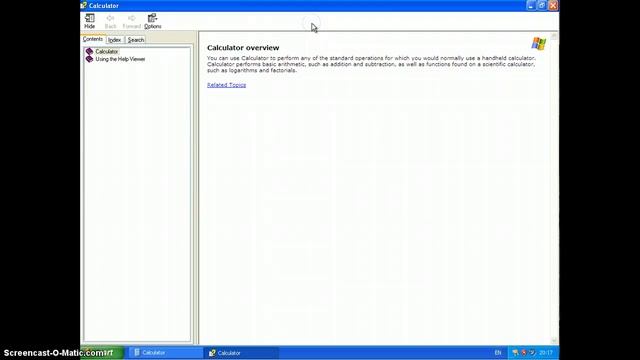Select the Calculator topic in contents
This screenshot has height=360, width=640.
(107, 51)
